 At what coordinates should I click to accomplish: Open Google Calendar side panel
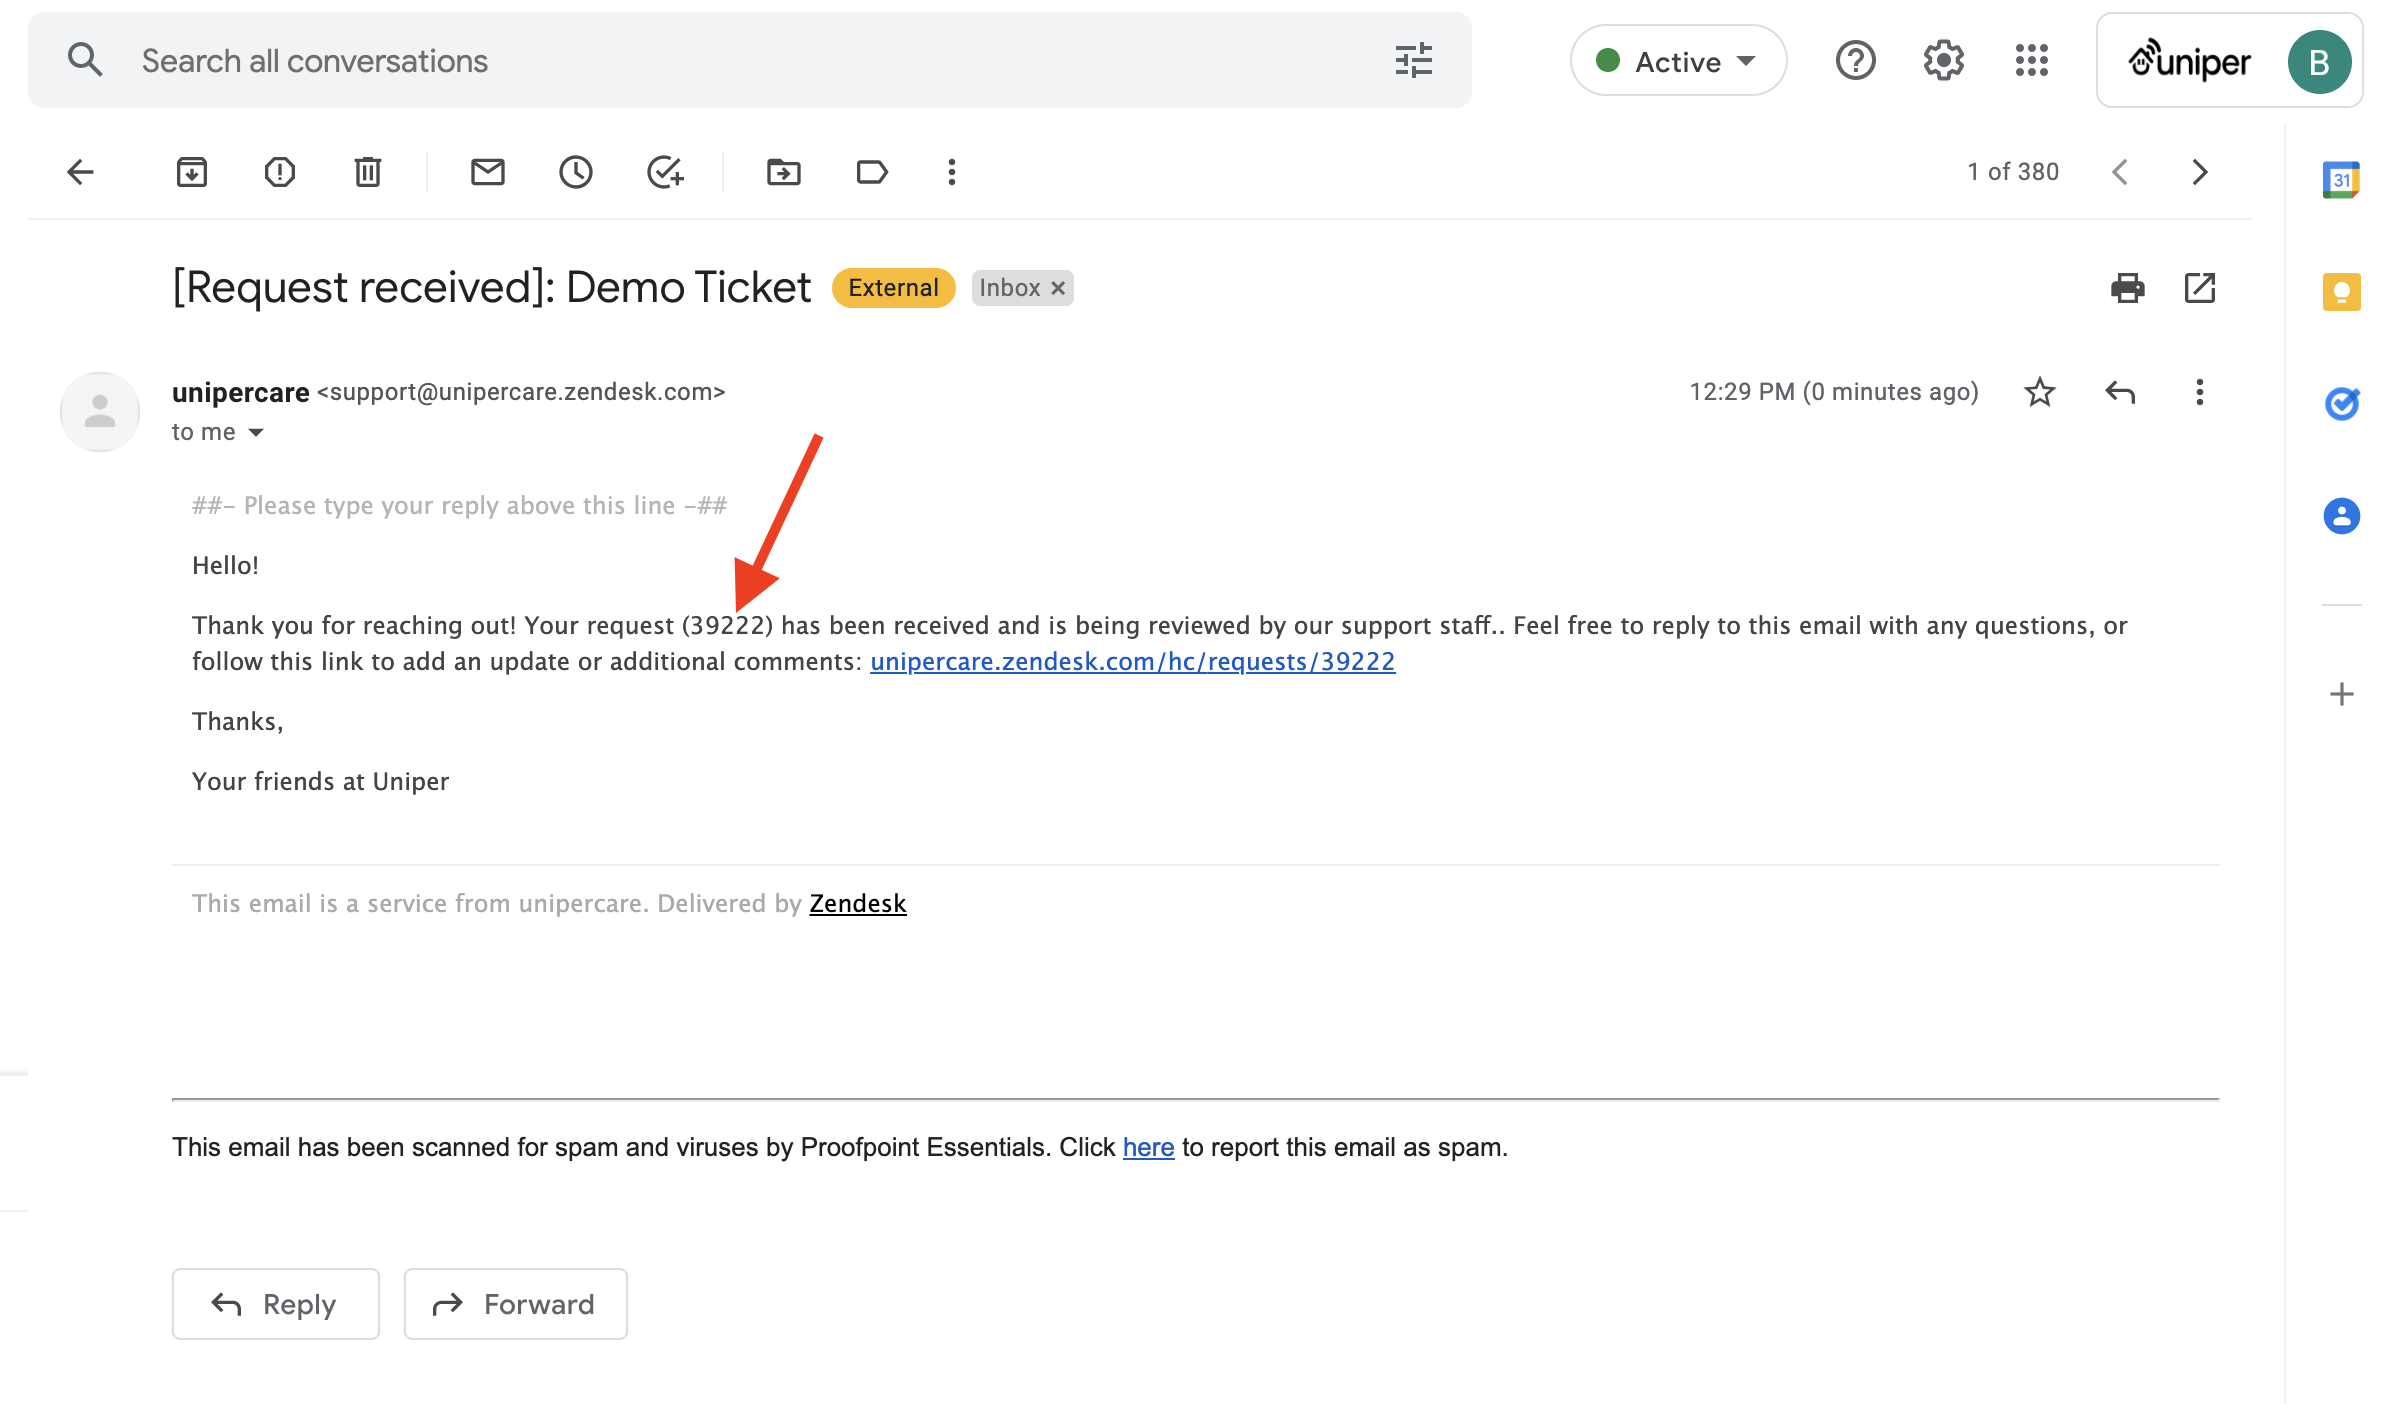[2341, 180]
